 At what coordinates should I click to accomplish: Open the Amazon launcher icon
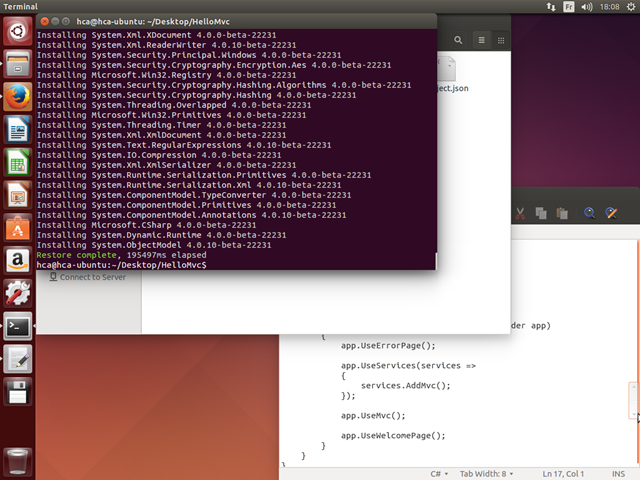pyautogui.click(x=18, y=260)
